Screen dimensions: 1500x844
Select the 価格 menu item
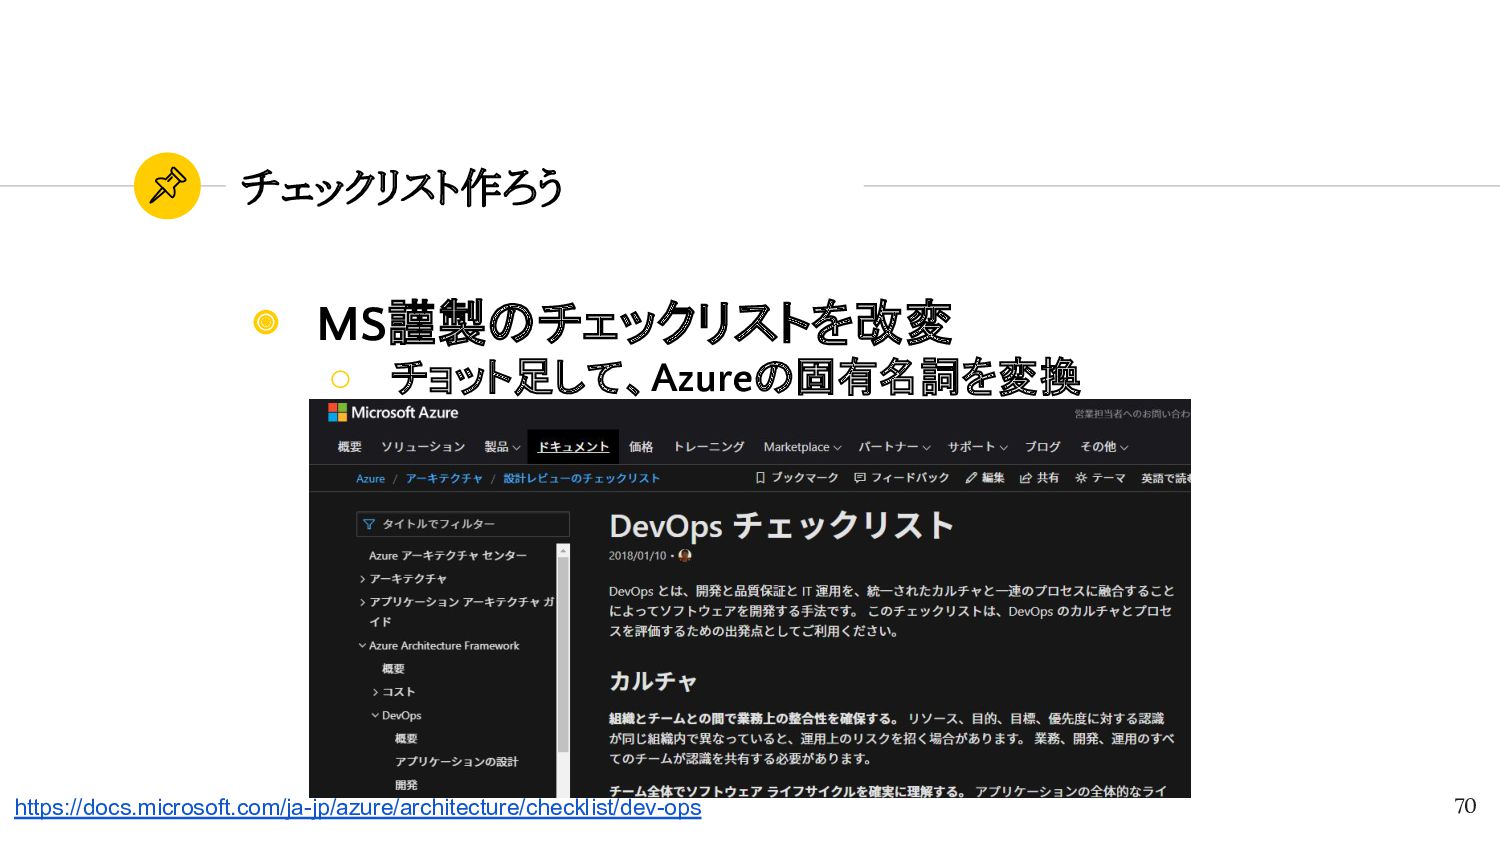pyautogui.click(x=641, y=447)
